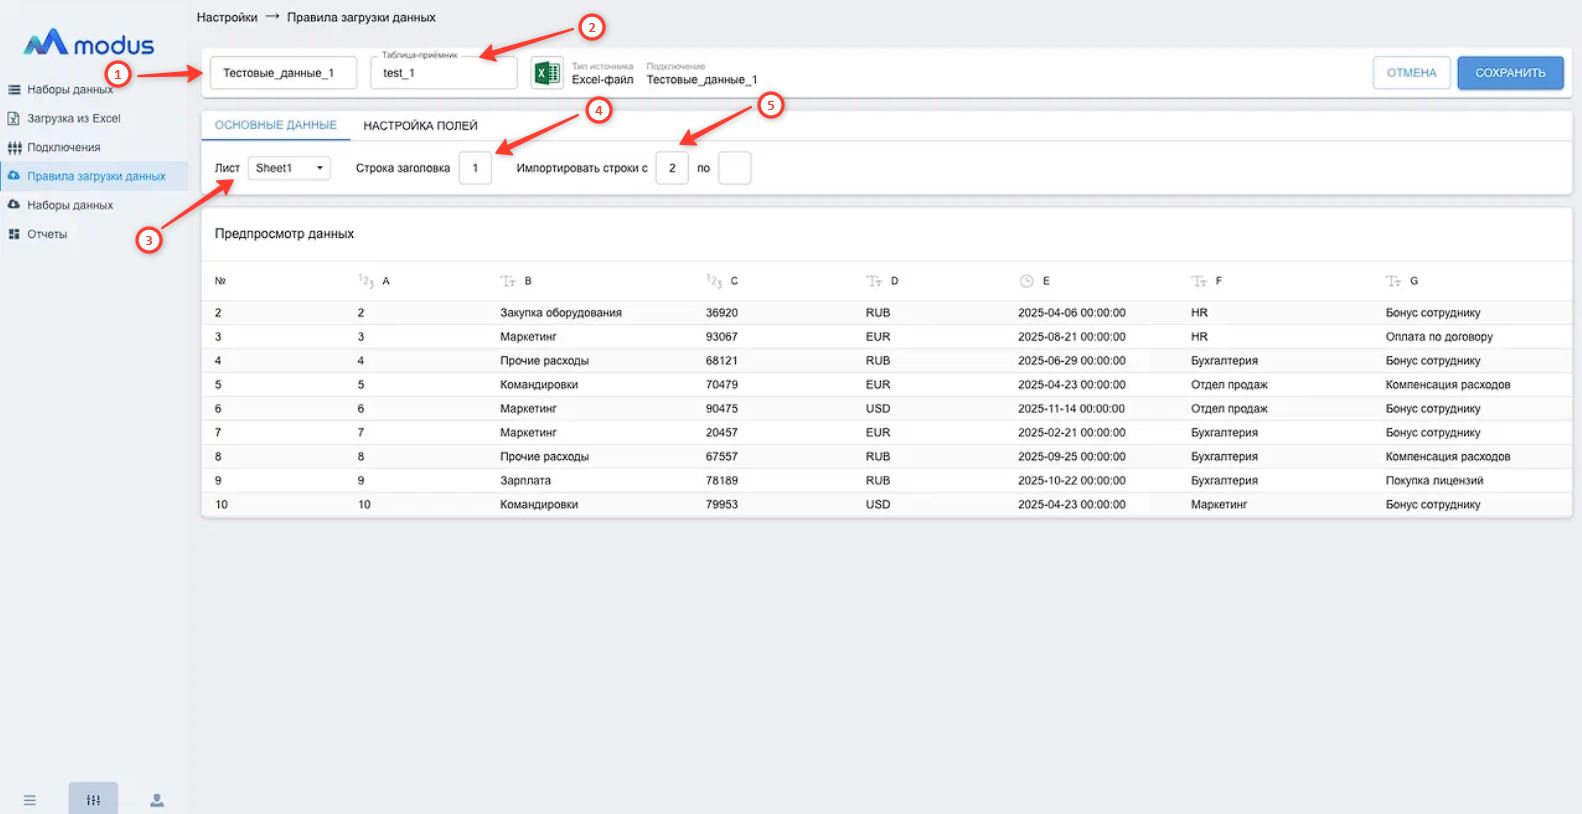Click the text type icon for column B
This screenshot has width=1582, height=814.
(x=508, y=281)
